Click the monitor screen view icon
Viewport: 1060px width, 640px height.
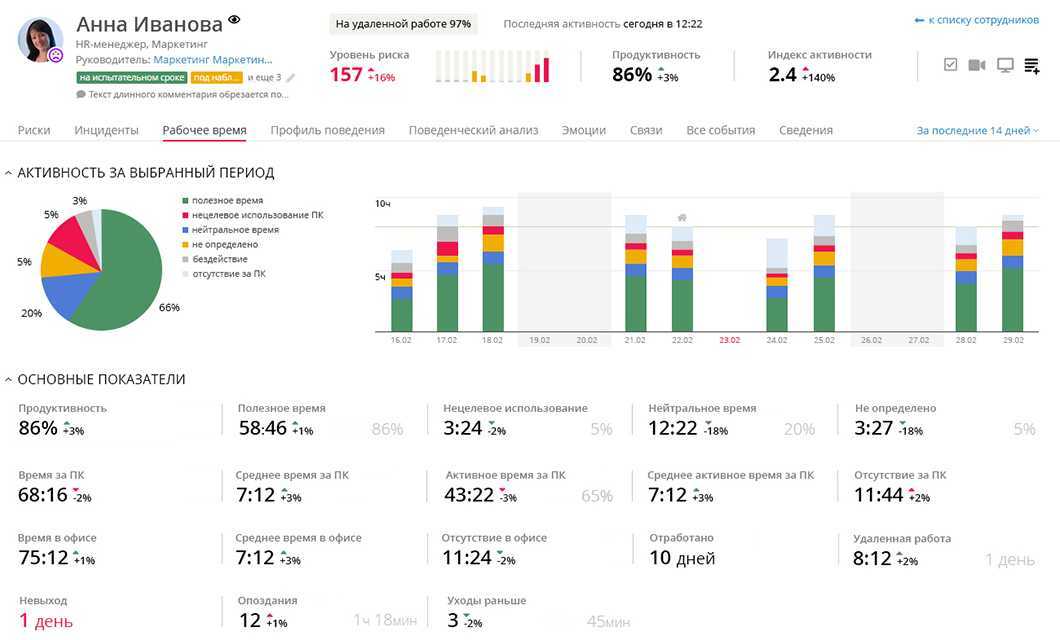[1005, 65]
